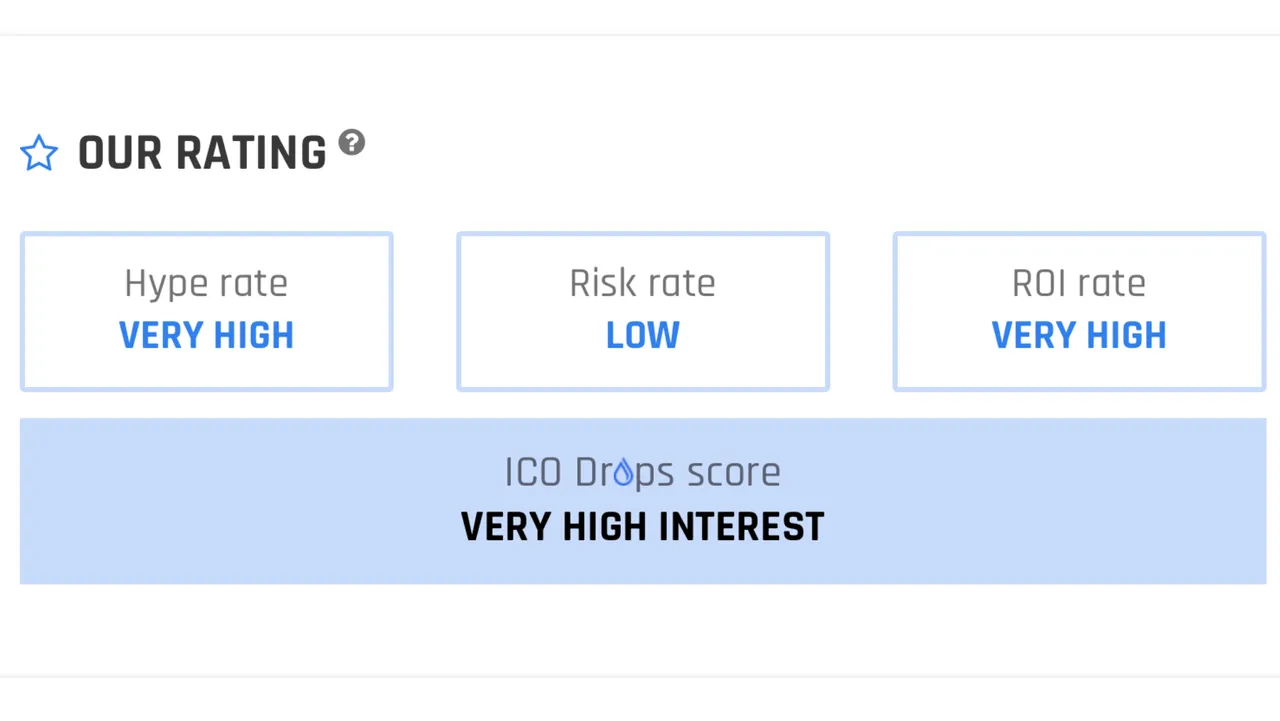This screenshot has width=1280, height=721.
Task: Click the Risk rate card
Action: [x=643, y=312]
